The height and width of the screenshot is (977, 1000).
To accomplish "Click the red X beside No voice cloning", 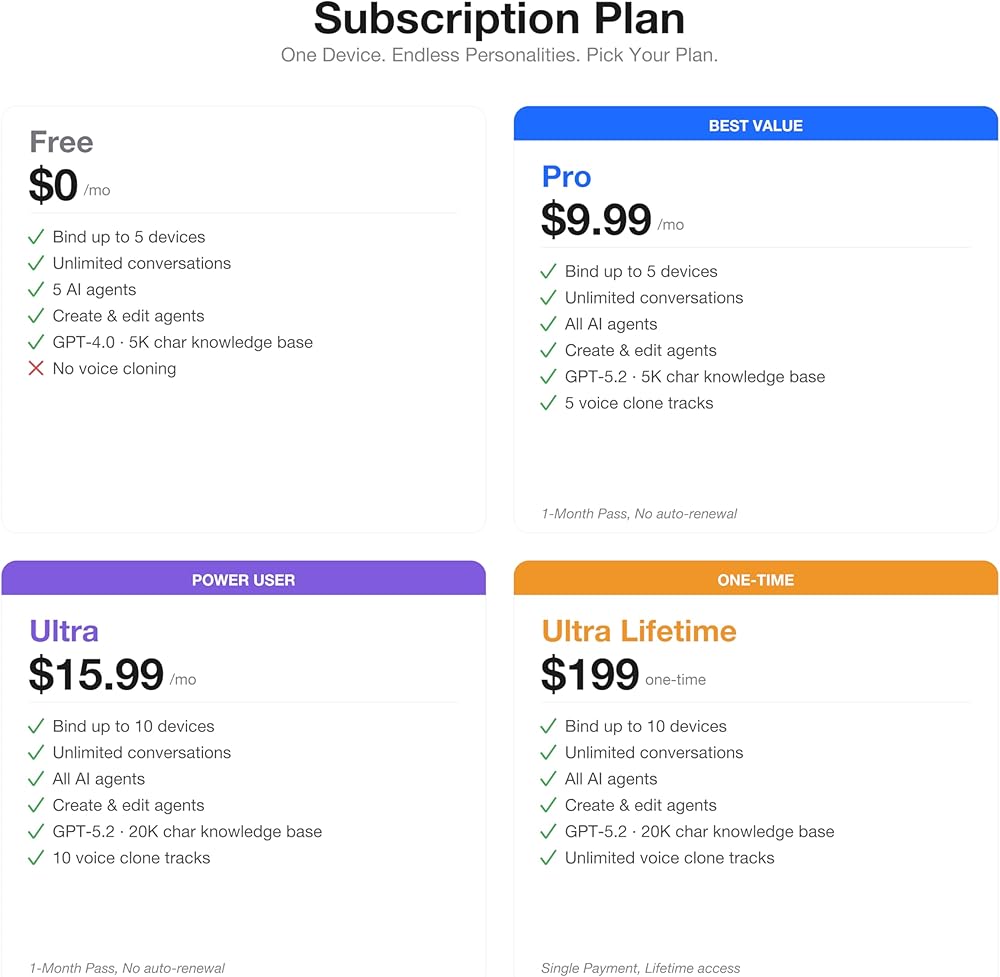I will [x=36, y=369].
